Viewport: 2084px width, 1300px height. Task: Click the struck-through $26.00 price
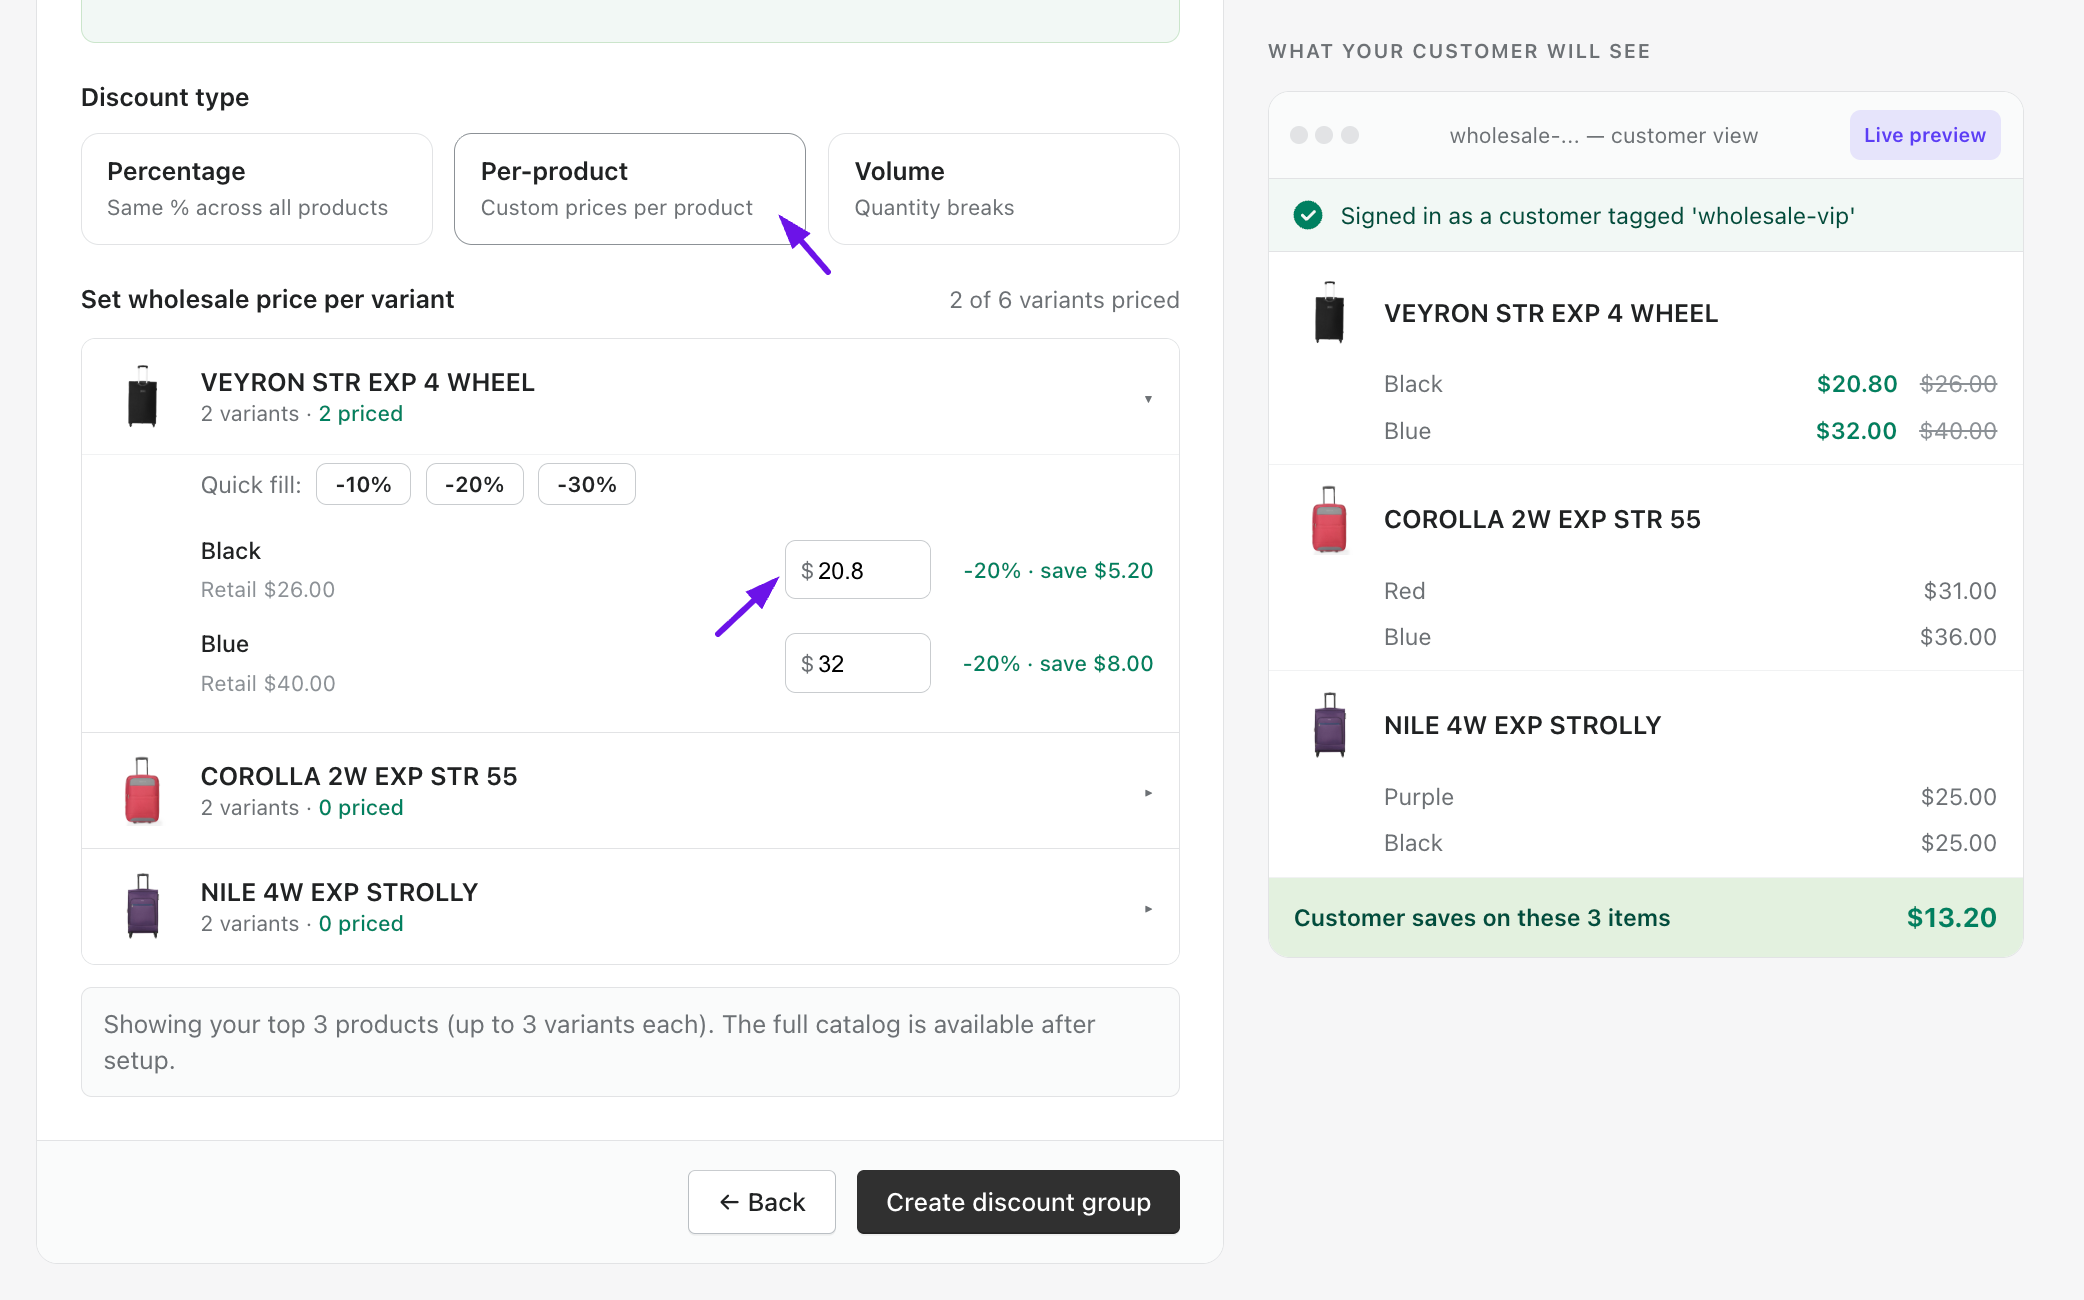tap(1958, 384)
